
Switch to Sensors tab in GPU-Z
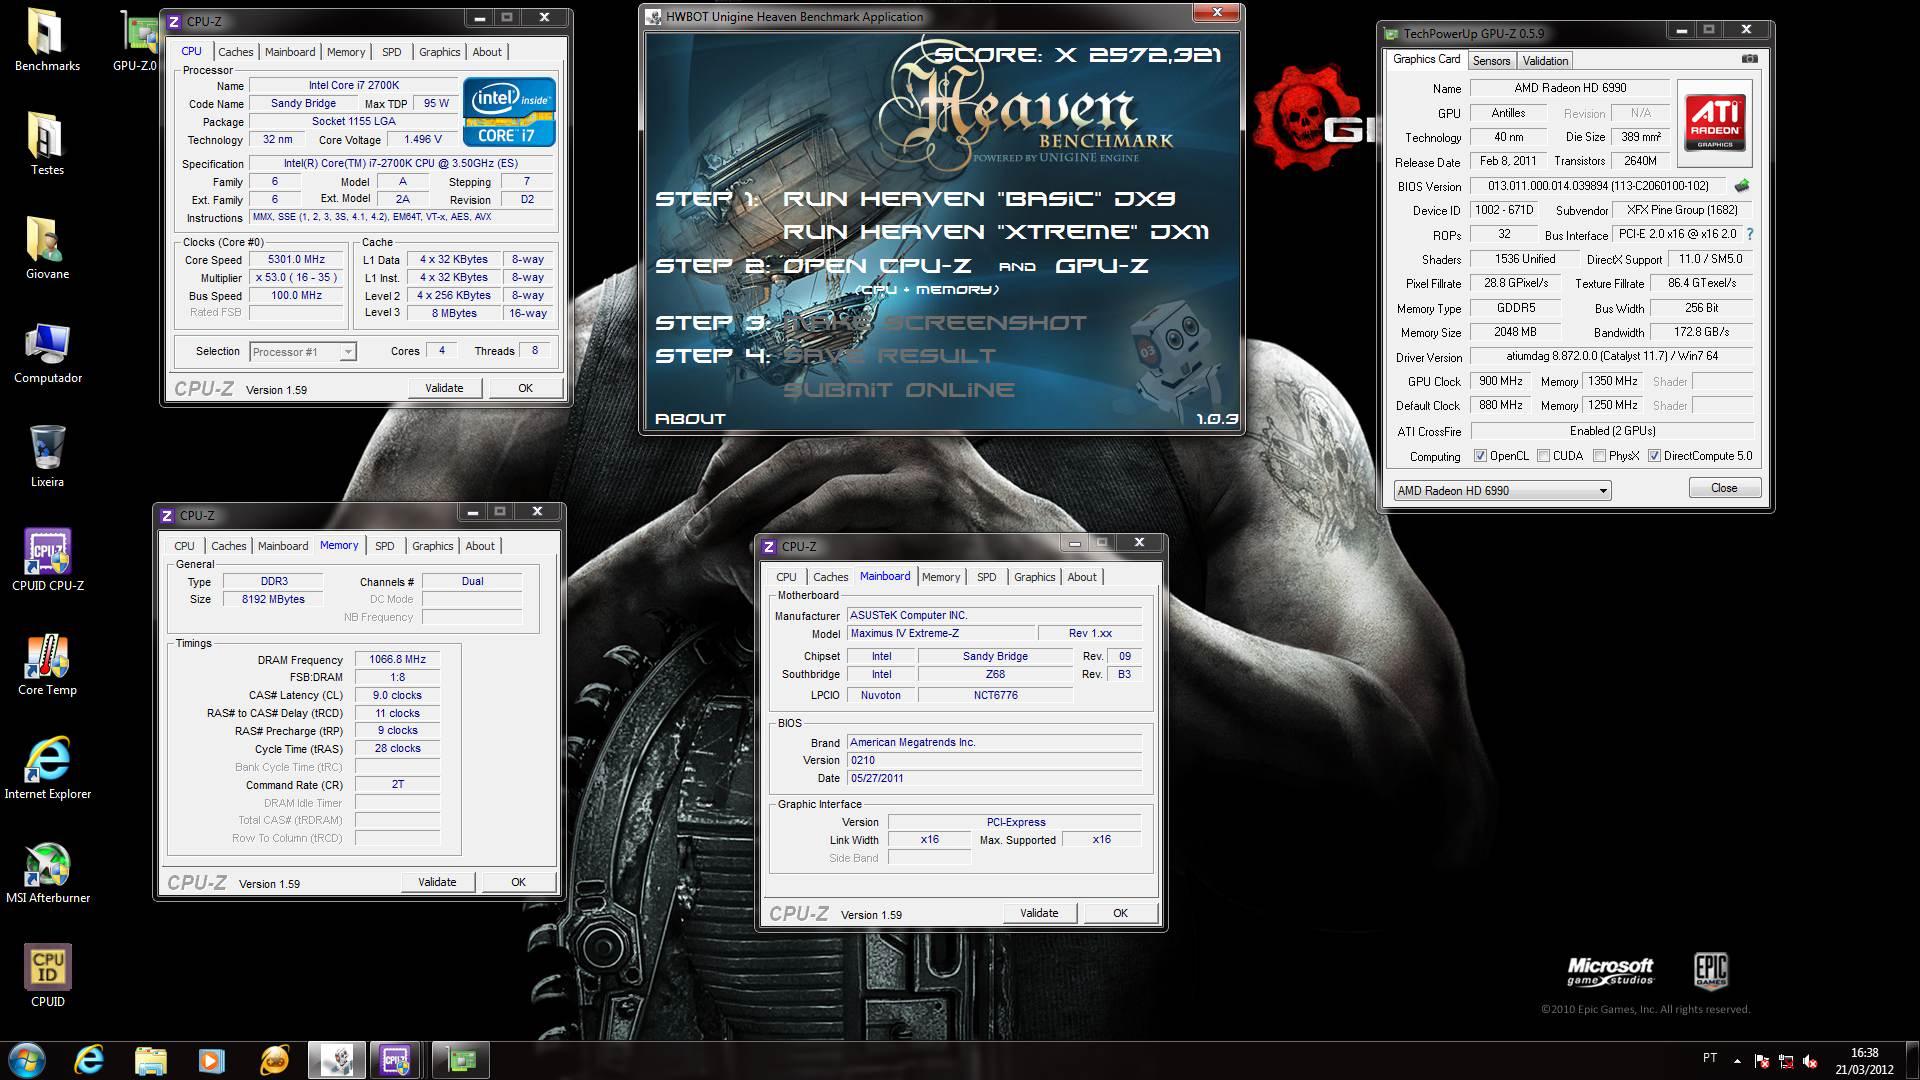pos(1491,61)
